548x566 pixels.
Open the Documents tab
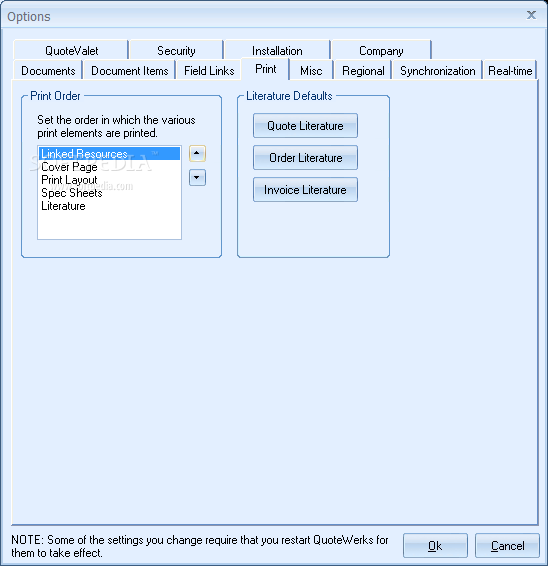(x=48, y=70)
